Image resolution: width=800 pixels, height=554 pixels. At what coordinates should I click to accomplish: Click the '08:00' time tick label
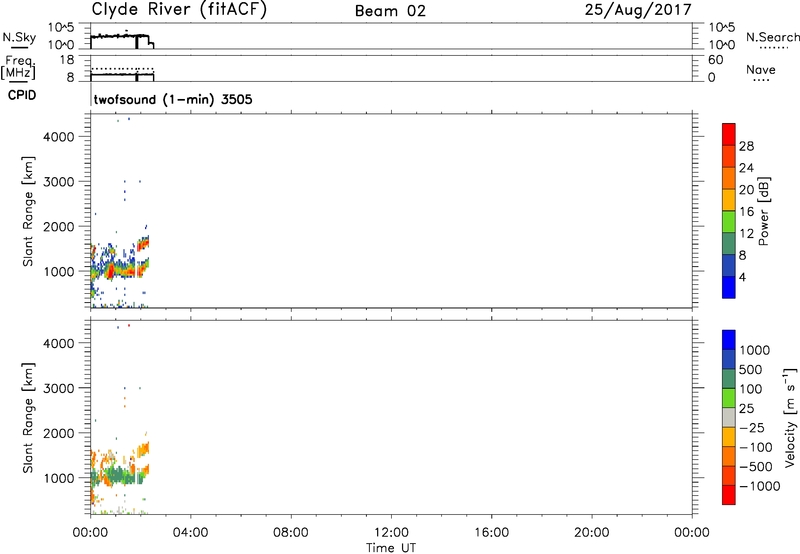click(x=290, y=533)
